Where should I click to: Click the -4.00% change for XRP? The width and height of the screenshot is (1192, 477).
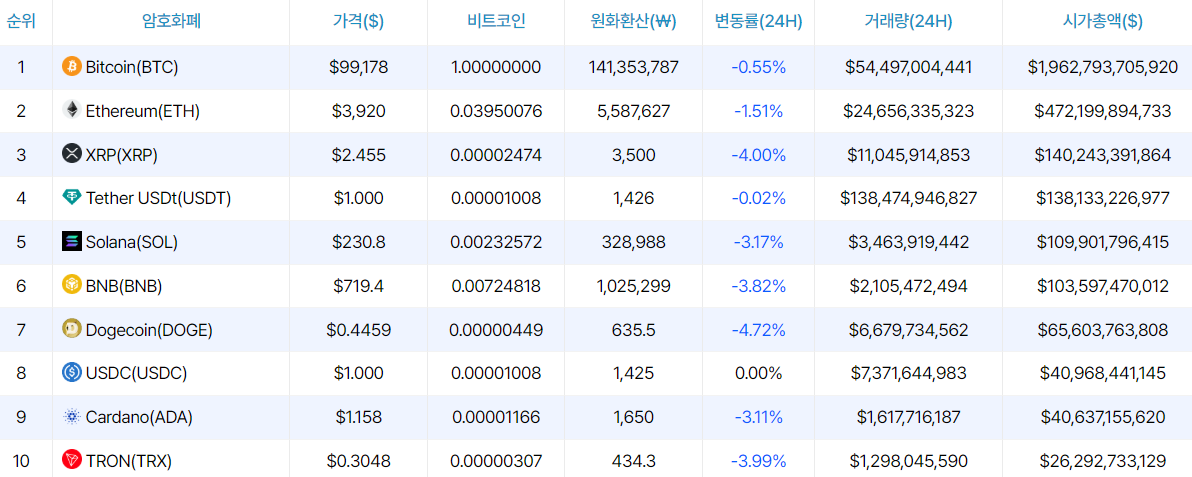[x=759, y=155]
